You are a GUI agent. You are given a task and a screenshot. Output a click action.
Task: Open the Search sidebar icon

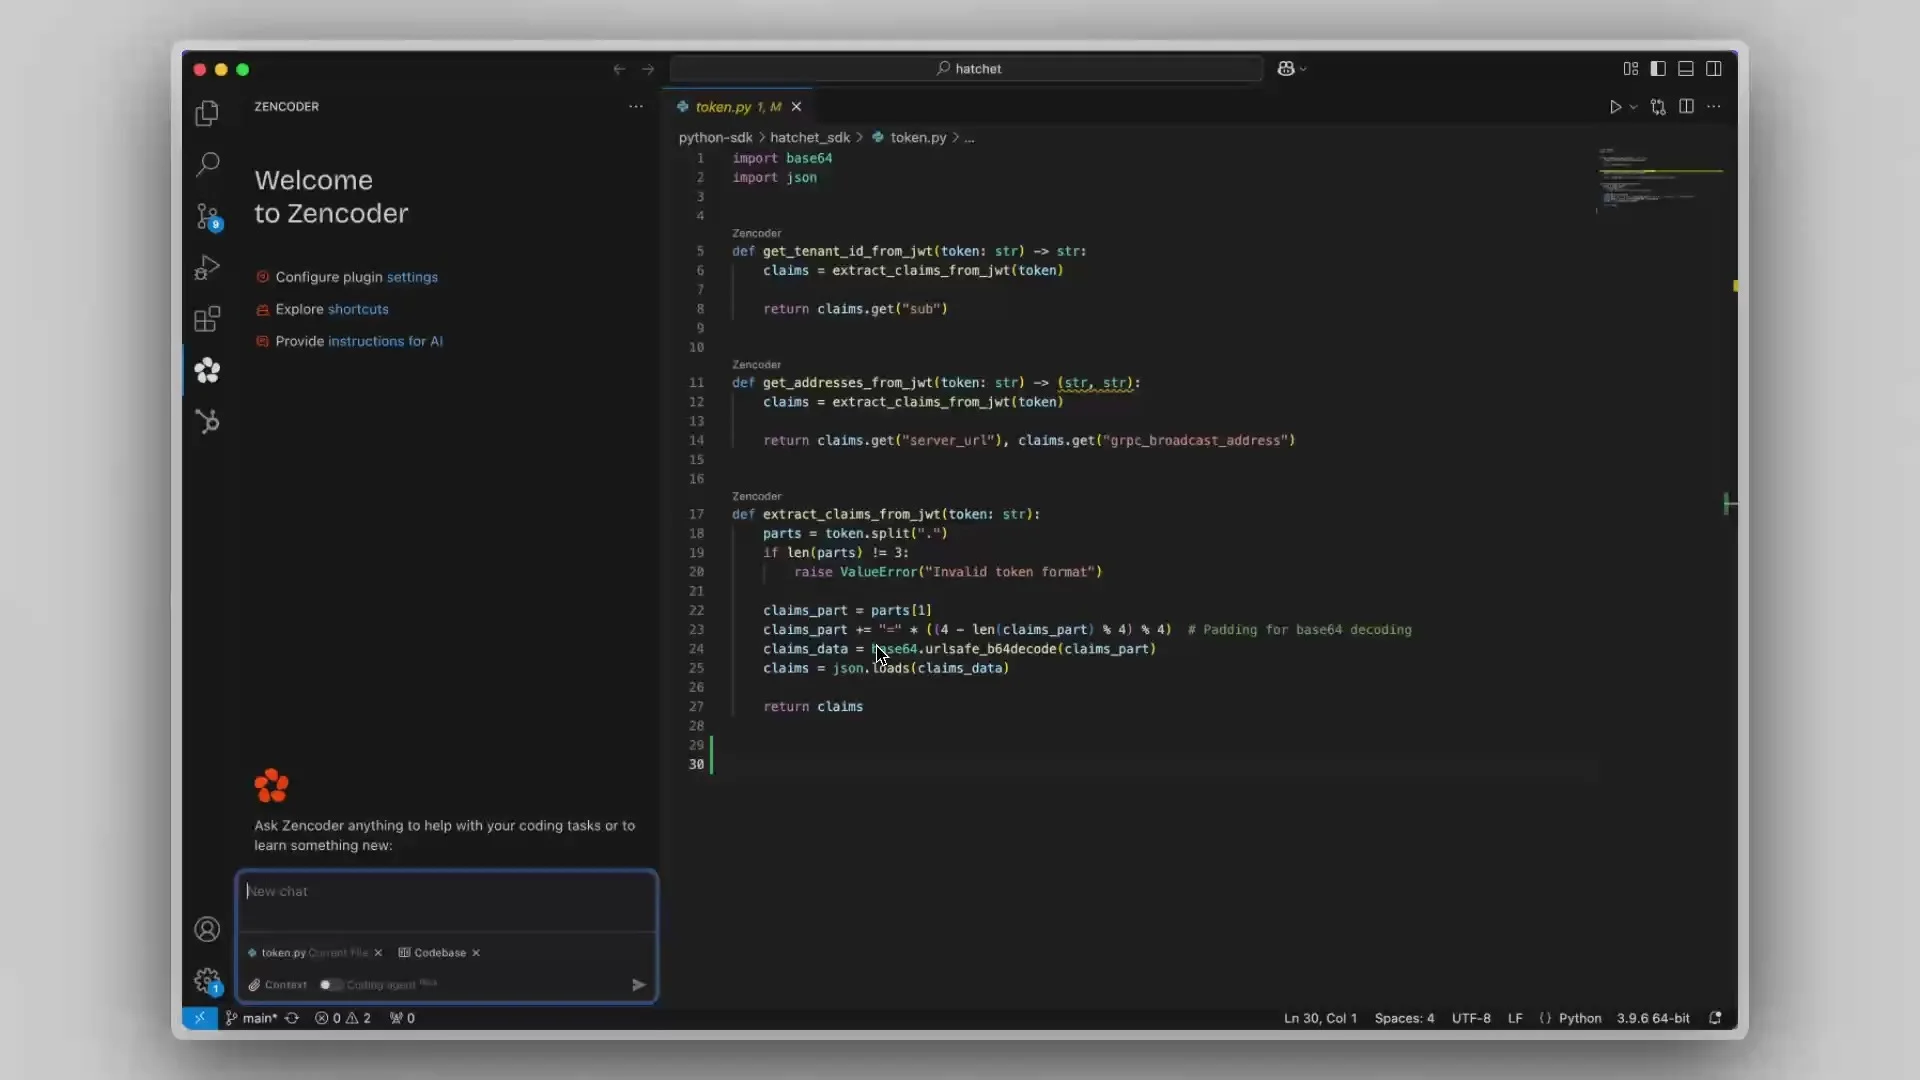(x=207, y=163)
